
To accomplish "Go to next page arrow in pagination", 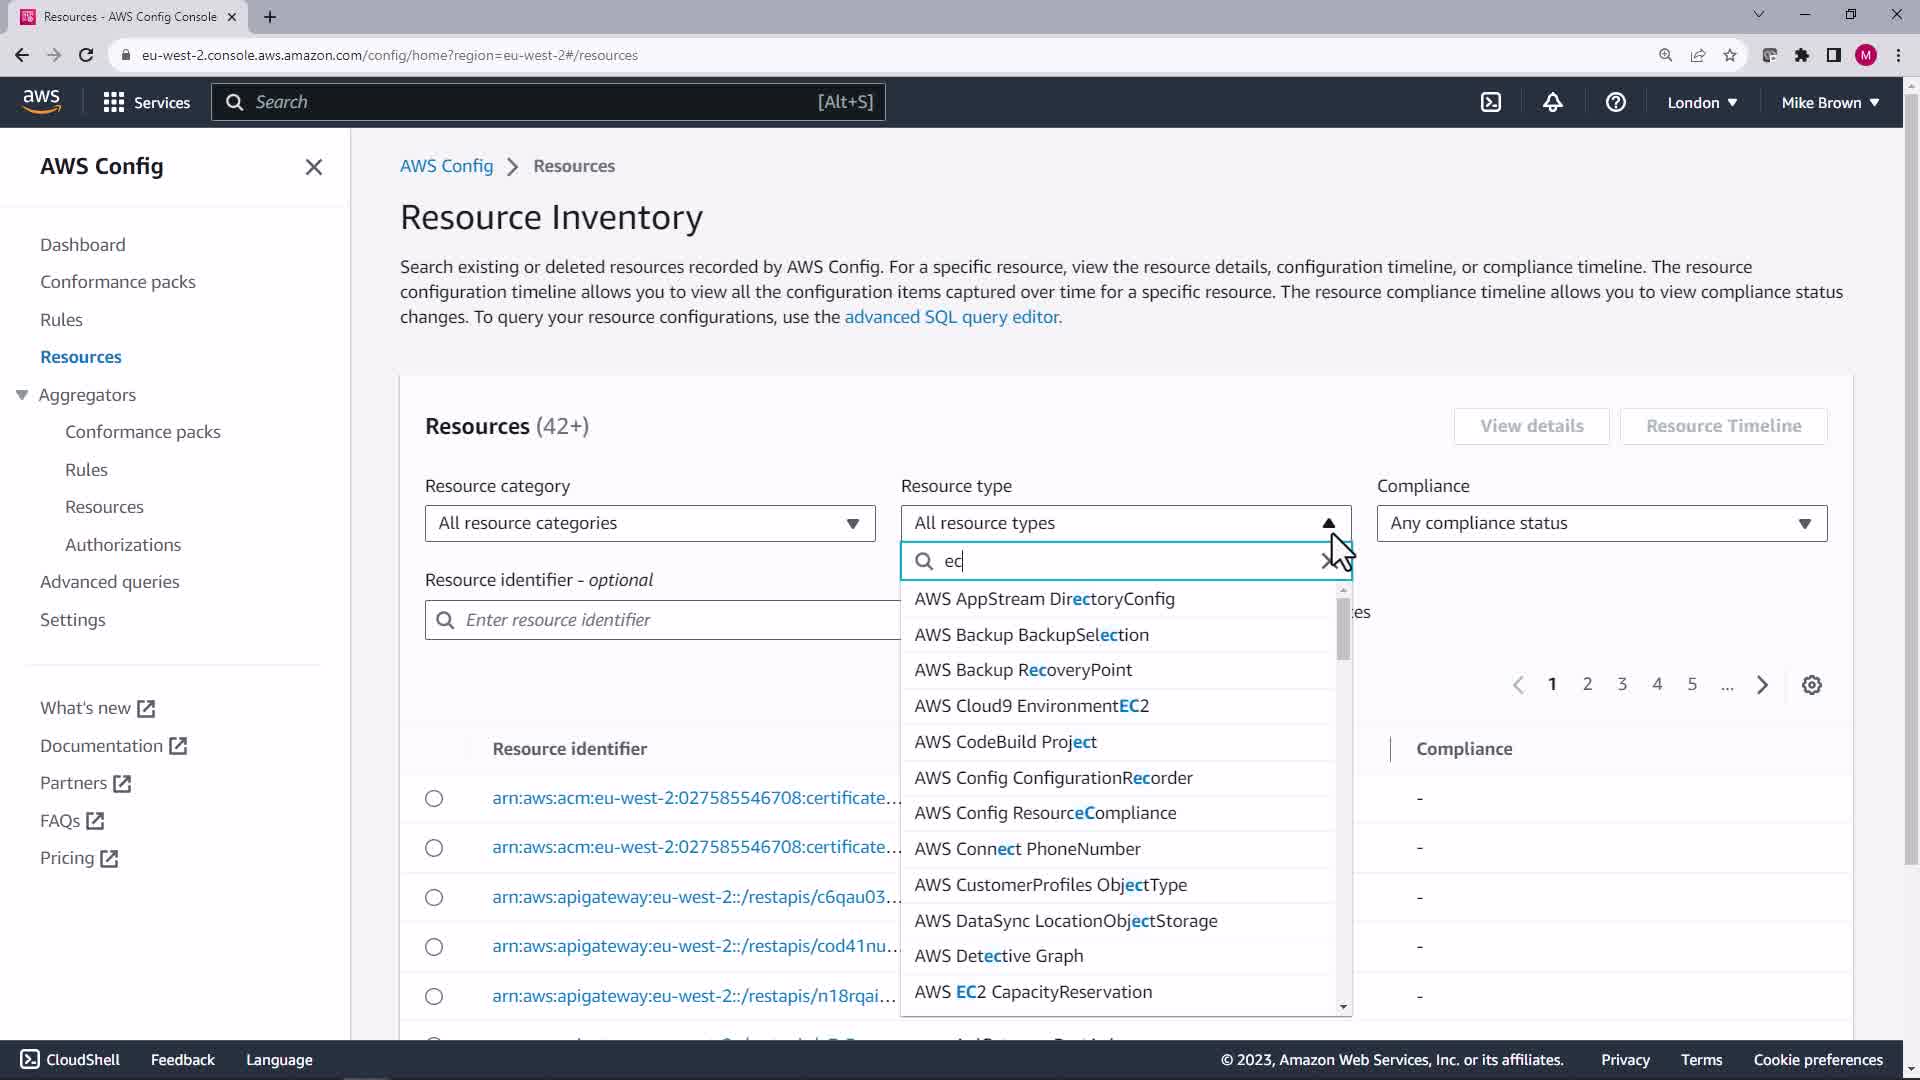I will (x=1762, y=685).
